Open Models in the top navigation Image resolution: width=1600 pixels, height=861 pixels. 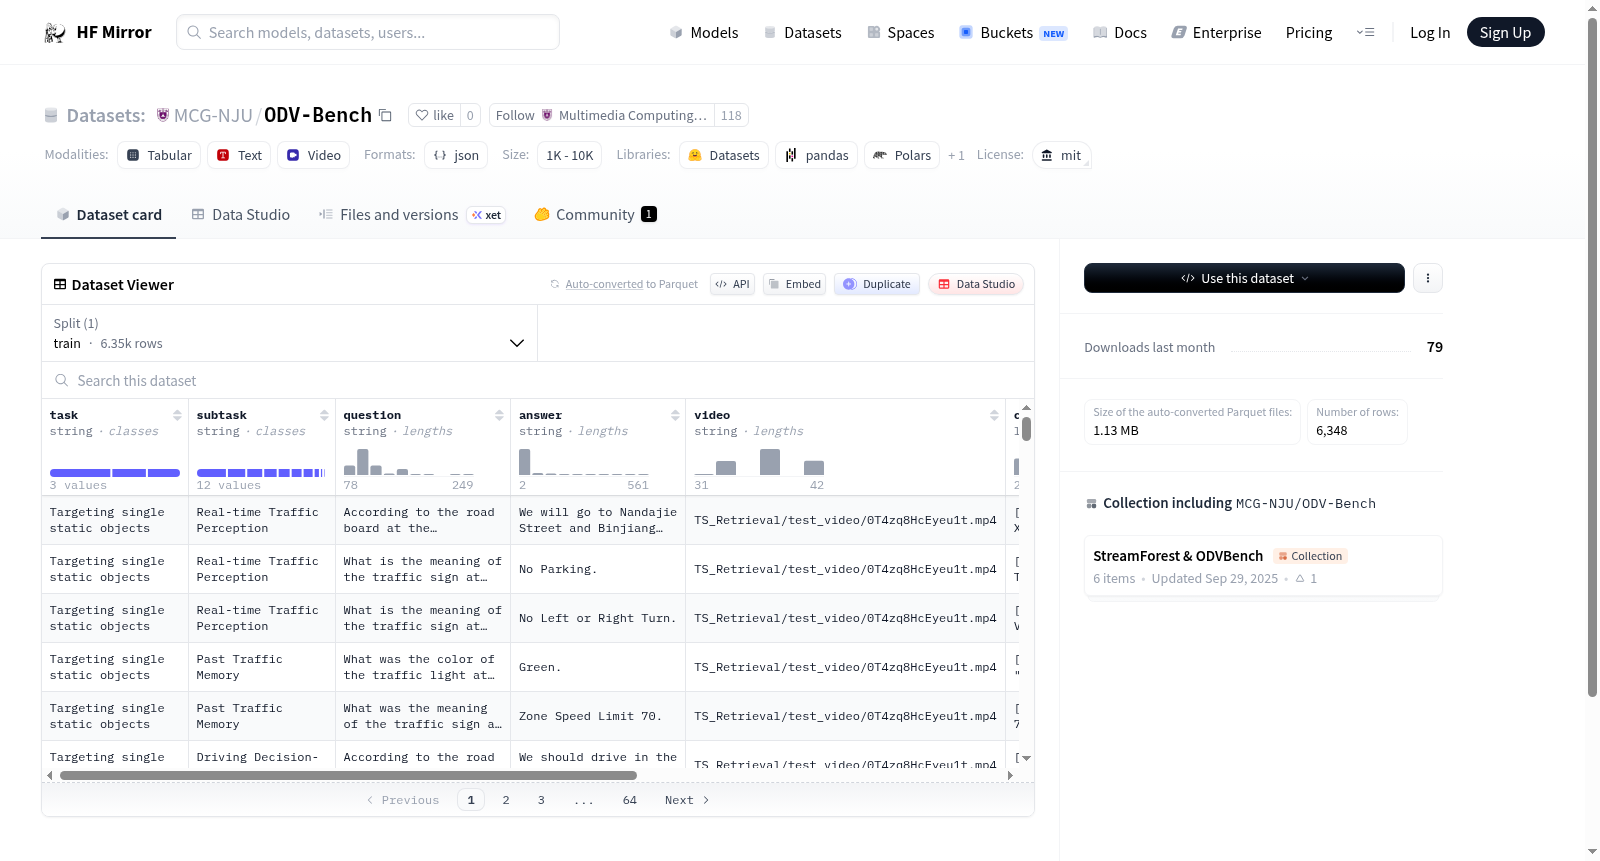tap(704, 32)
